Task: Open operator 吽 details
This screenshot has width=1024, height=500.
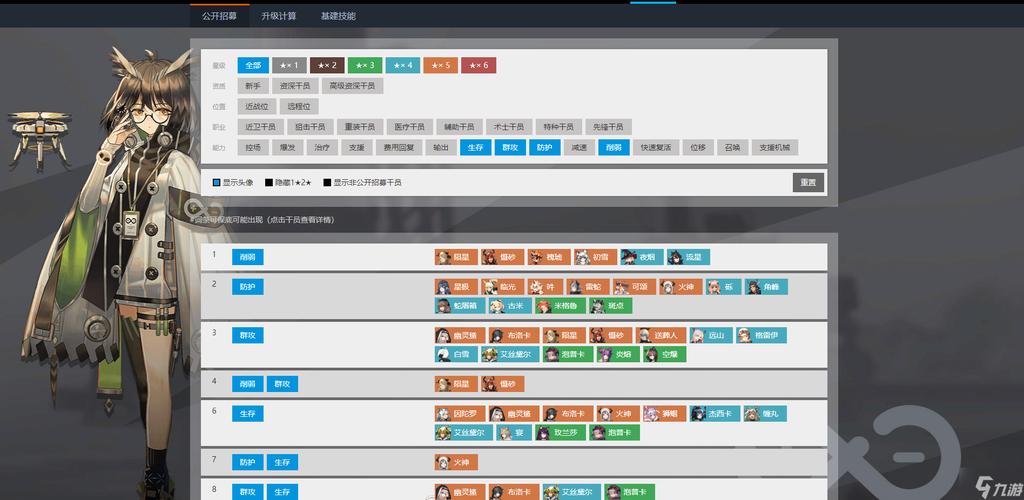Action: click(545, 287)
